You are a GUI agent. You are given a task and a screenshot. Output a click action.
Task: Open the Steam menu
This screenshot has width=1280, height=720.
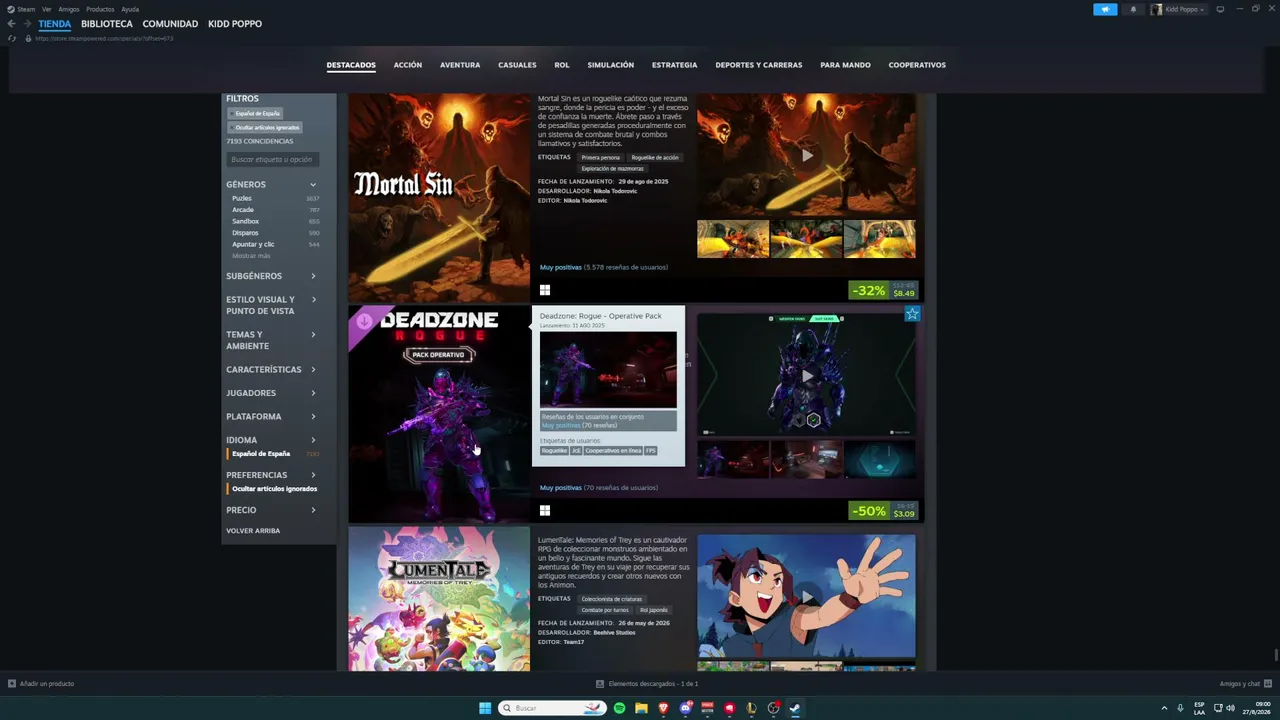(x=26, y=9)
